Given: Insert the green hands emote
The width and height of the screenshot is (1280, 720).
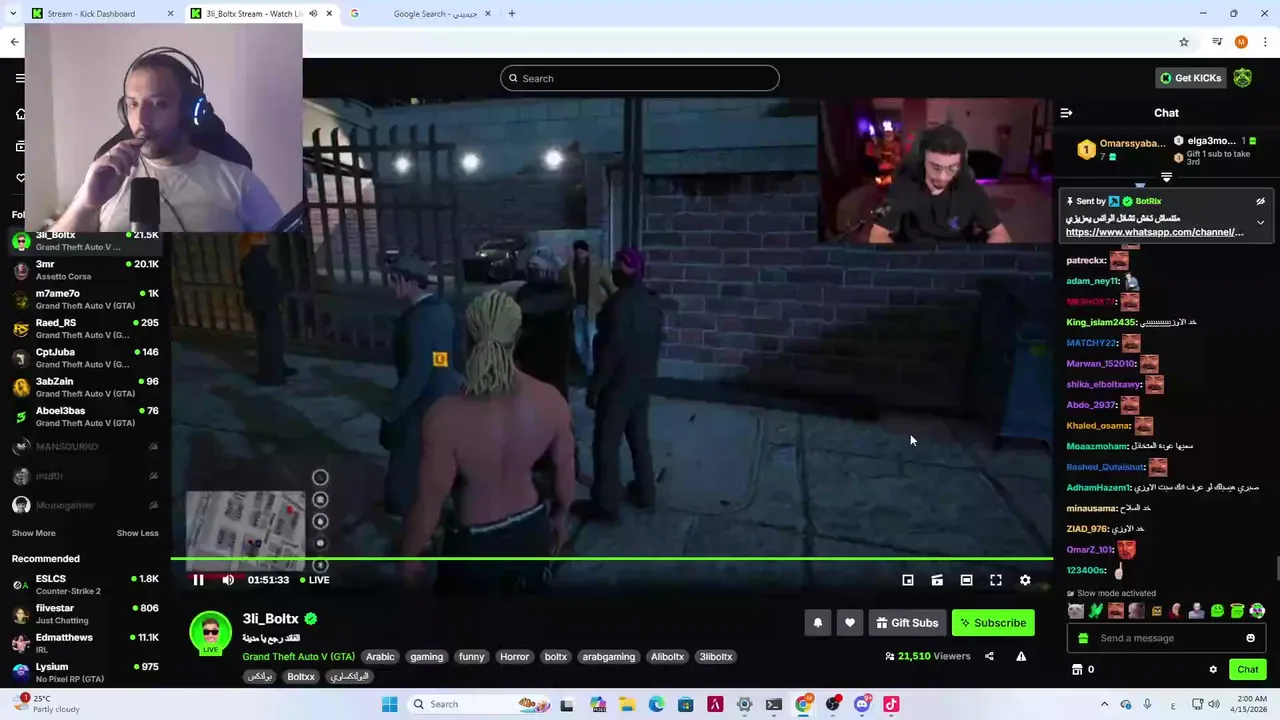Looking at the screenshot, I should coord(1095,611).
